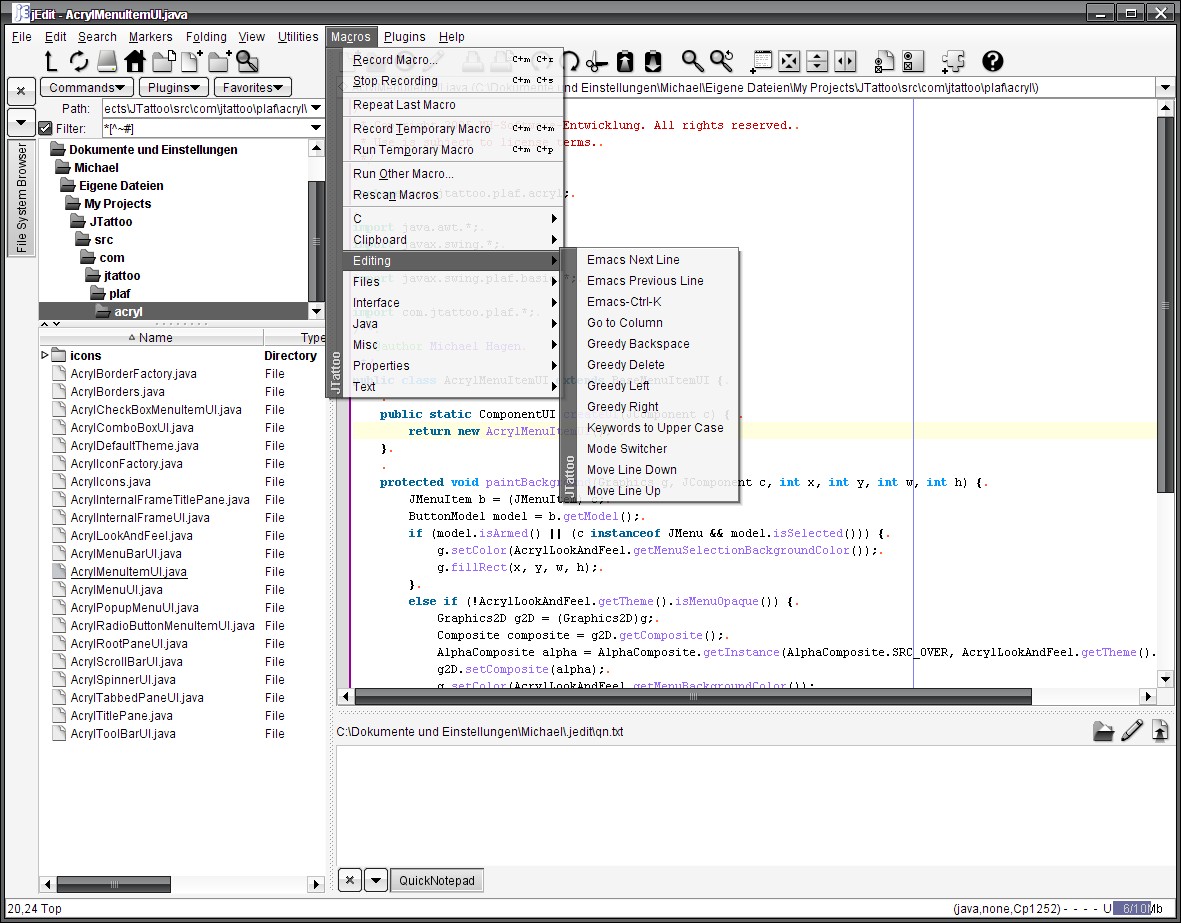
Task: Open the Clipboard macros submenu
Action: [453, 240]
